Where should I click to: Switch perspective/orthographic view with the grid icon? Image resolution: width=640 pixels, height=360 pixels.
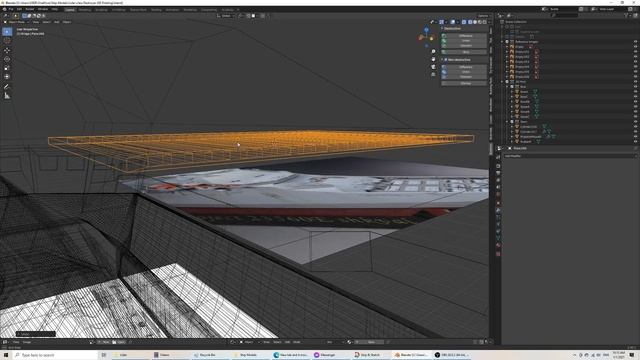[433, 75]
